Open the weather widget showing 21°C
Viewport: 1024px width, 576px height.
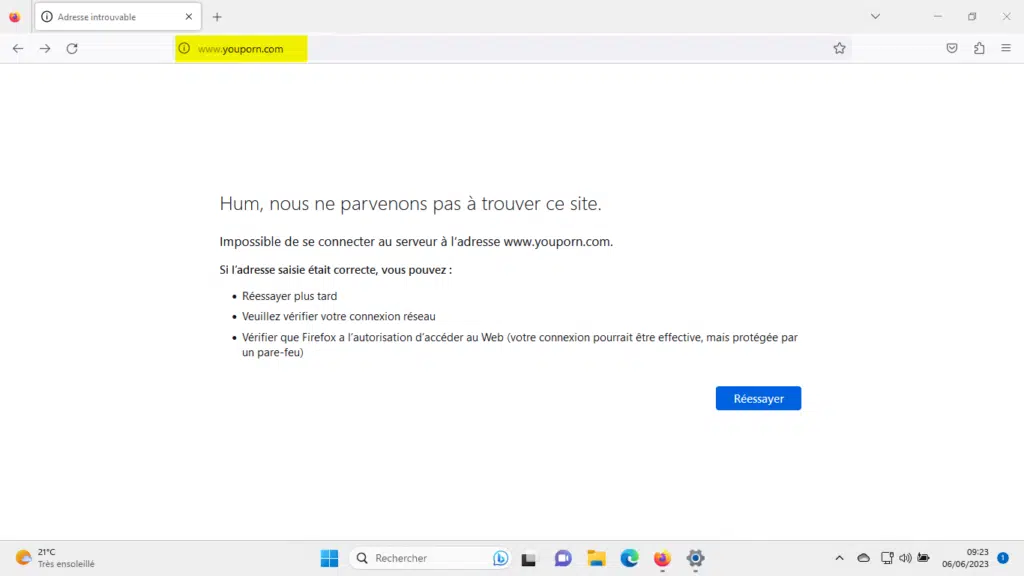[x=55, y=558]
